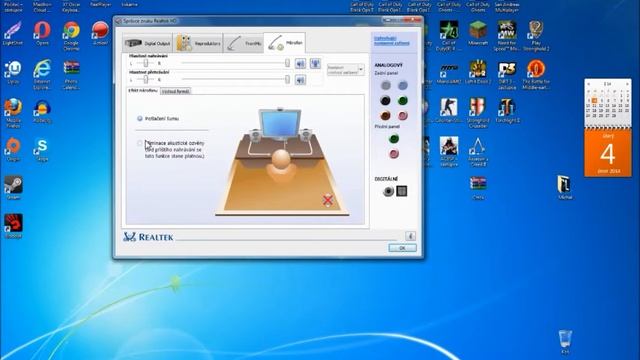Viewport: 640px width, 360px height.
Task: Launch Opera from the desktop
Action: 42,33
